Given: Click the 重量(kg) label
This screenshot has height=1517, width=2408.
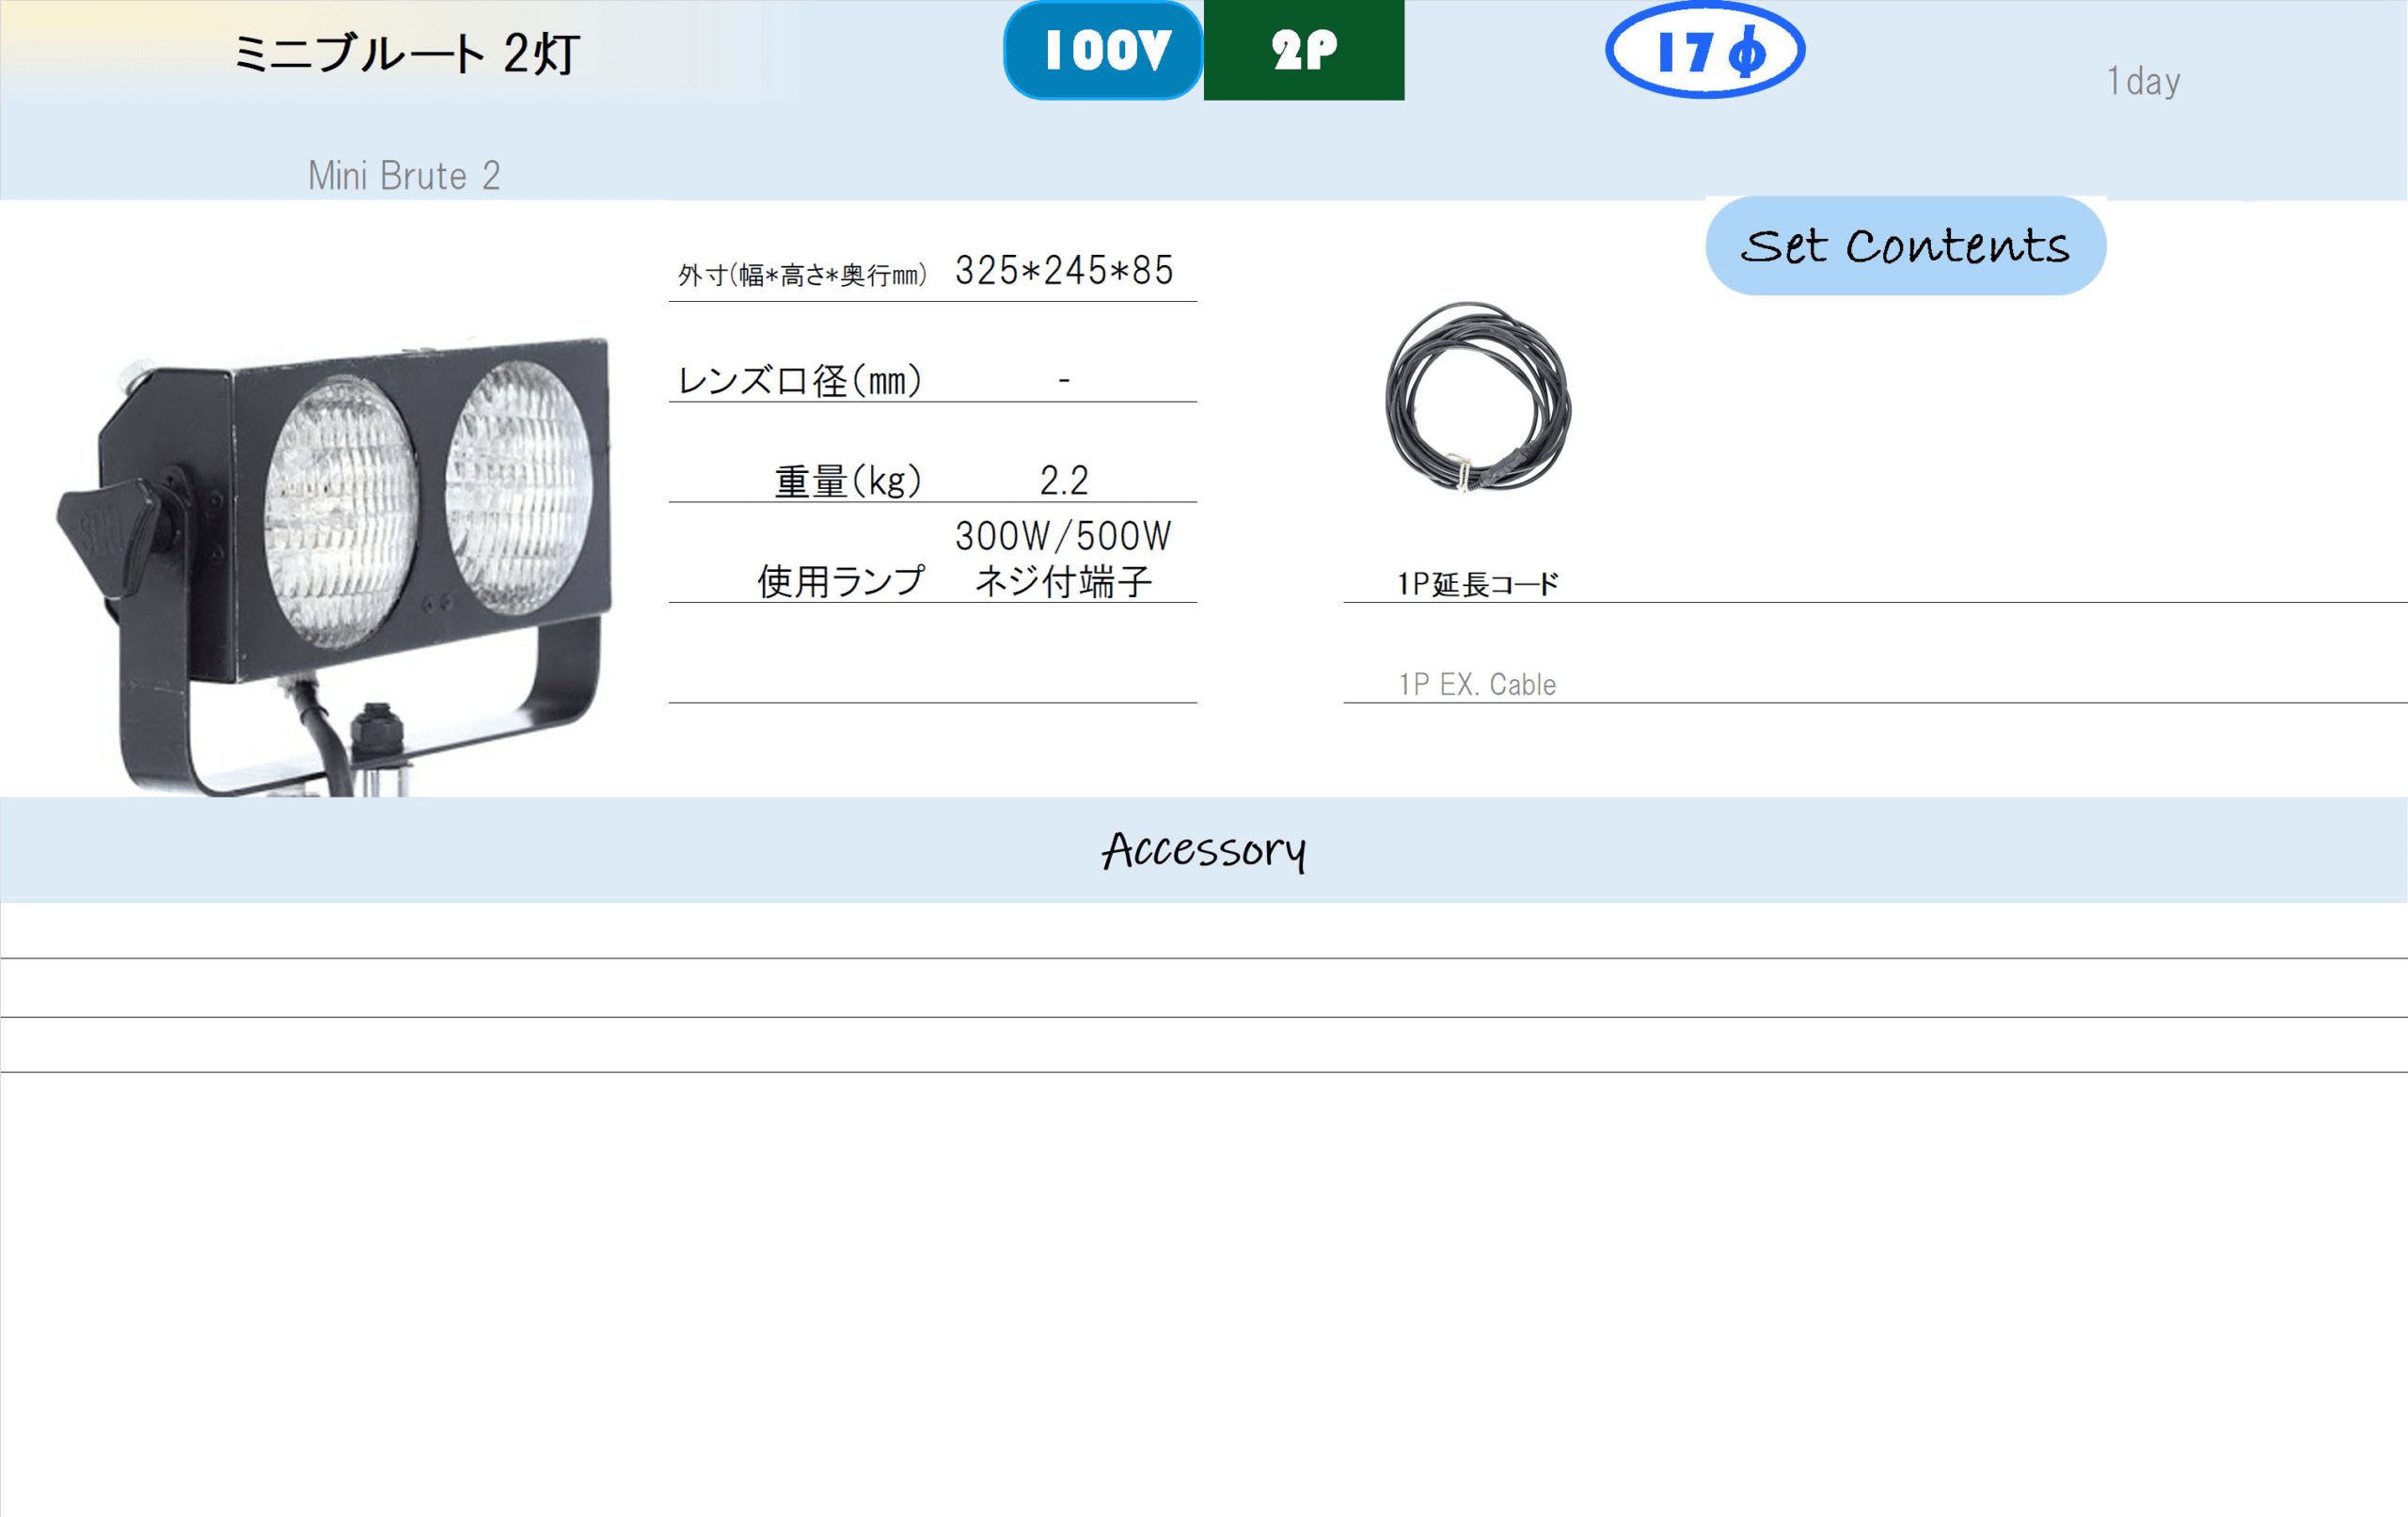Looking at the screenshot, I should click(848, 482).
